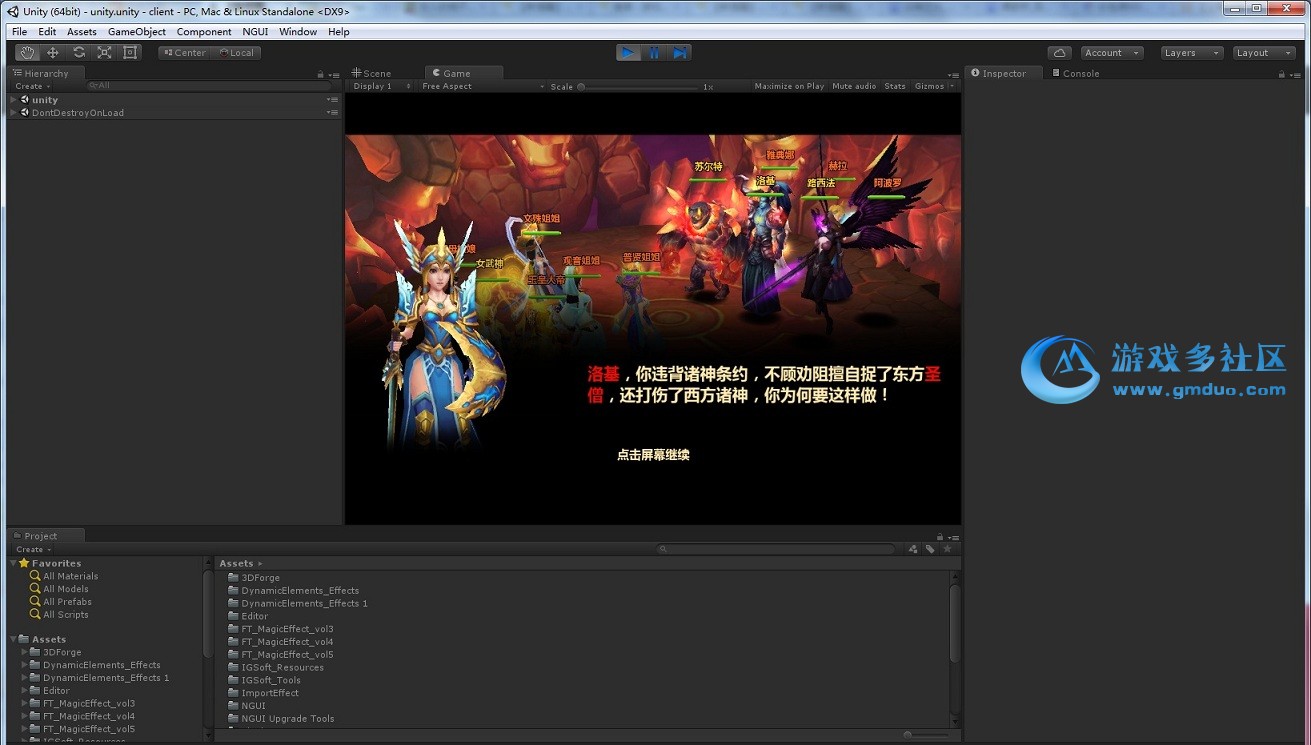Open the NGUI menu
The image size is (1311, 745).
(255, 32)
